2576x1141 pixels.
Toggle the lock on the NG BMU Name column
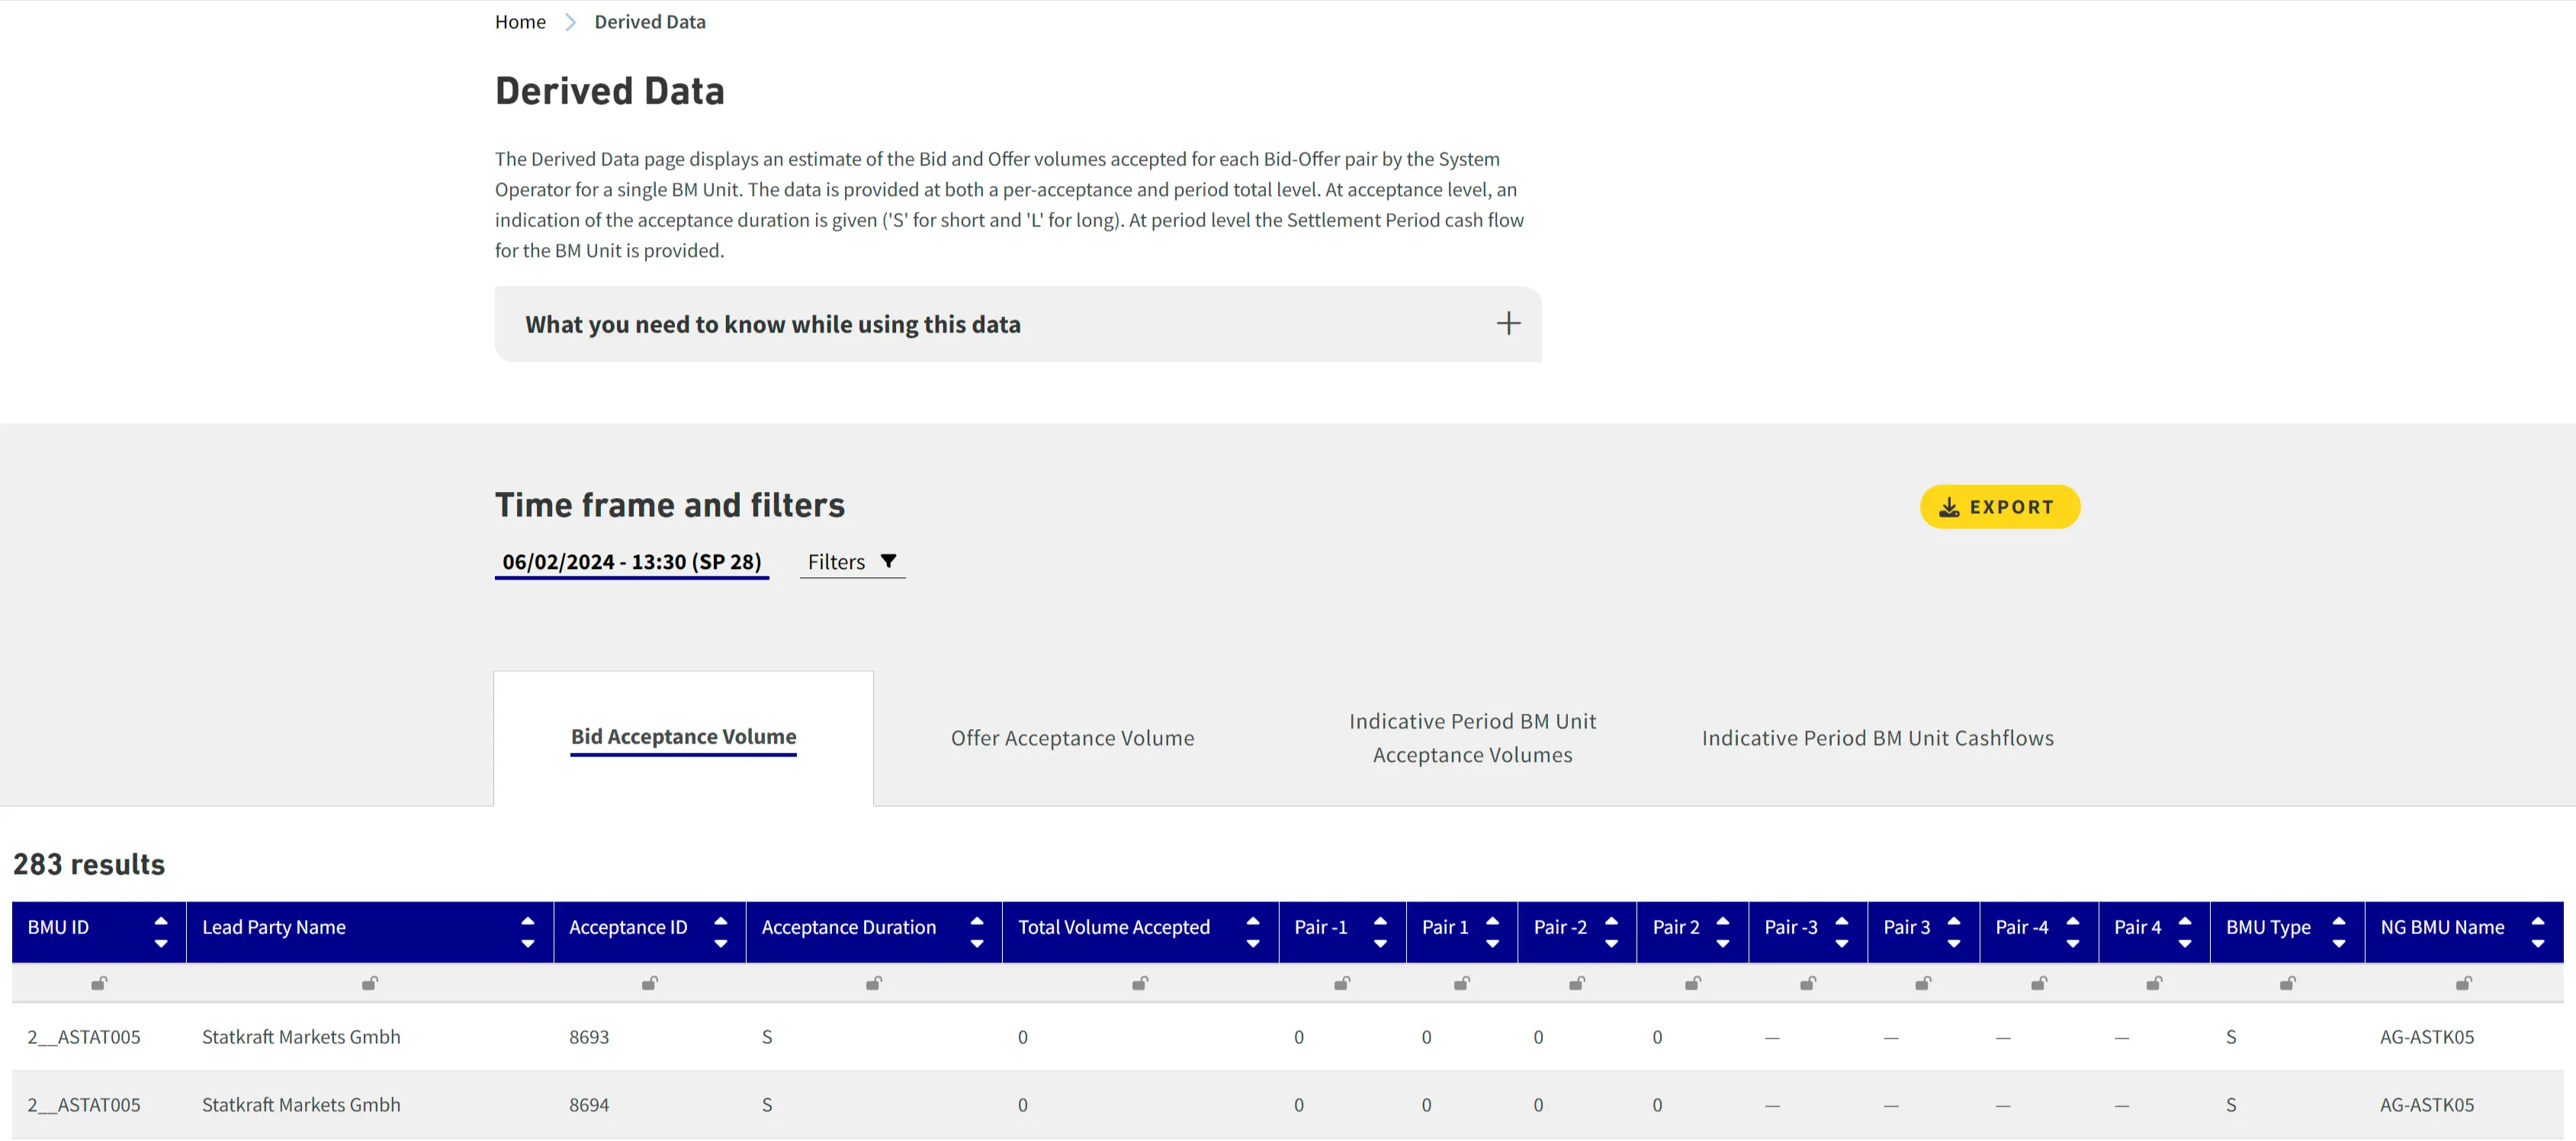(2463, 983)
